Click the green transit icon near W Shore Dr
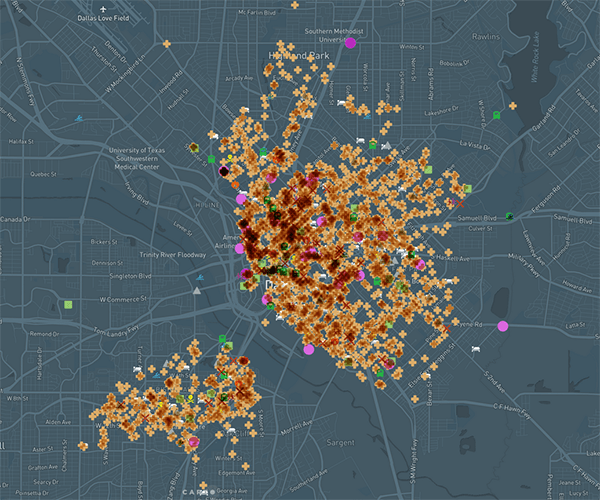Screen dimensions: 600x500 coord(496,115)
